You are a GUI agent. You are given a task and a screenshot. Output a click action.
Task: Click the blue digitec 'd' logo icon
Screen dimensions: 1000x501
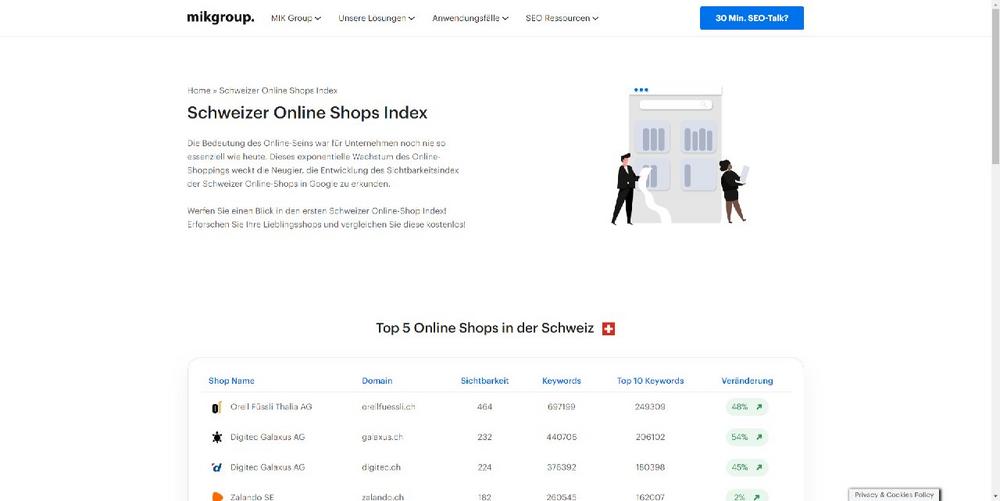tap(216, 467)
